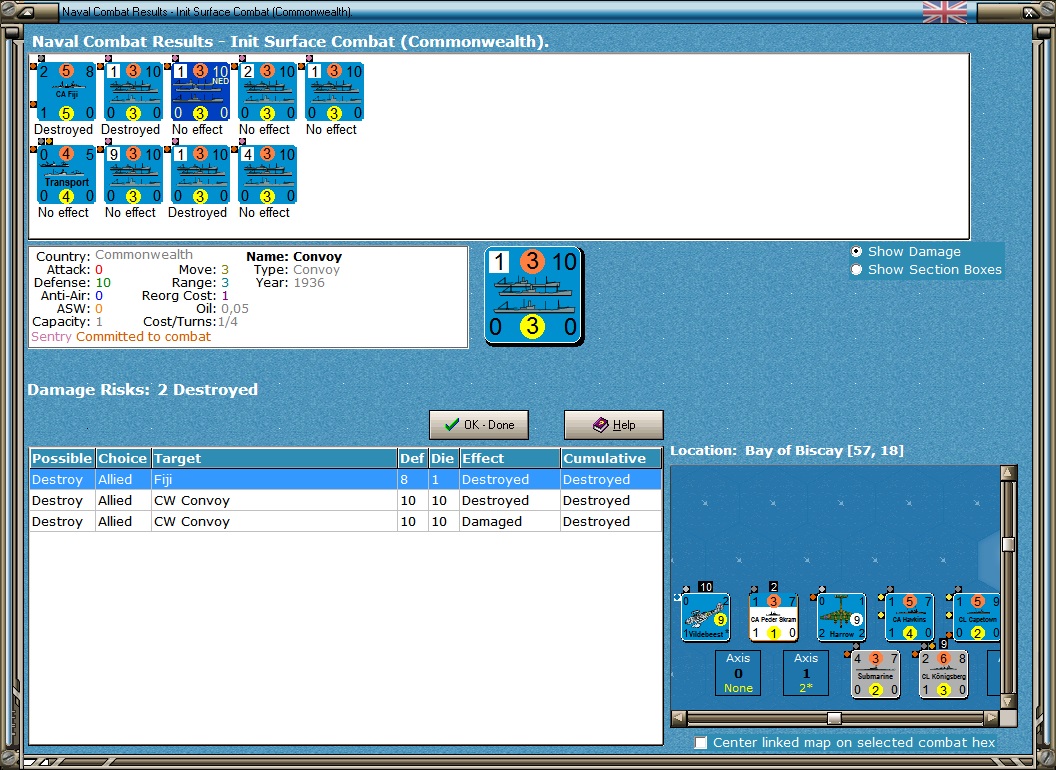The height and width of the screenshot is (770, 1056).
Task: Select the convoy counter numbered 2
Action: [267, 92]
